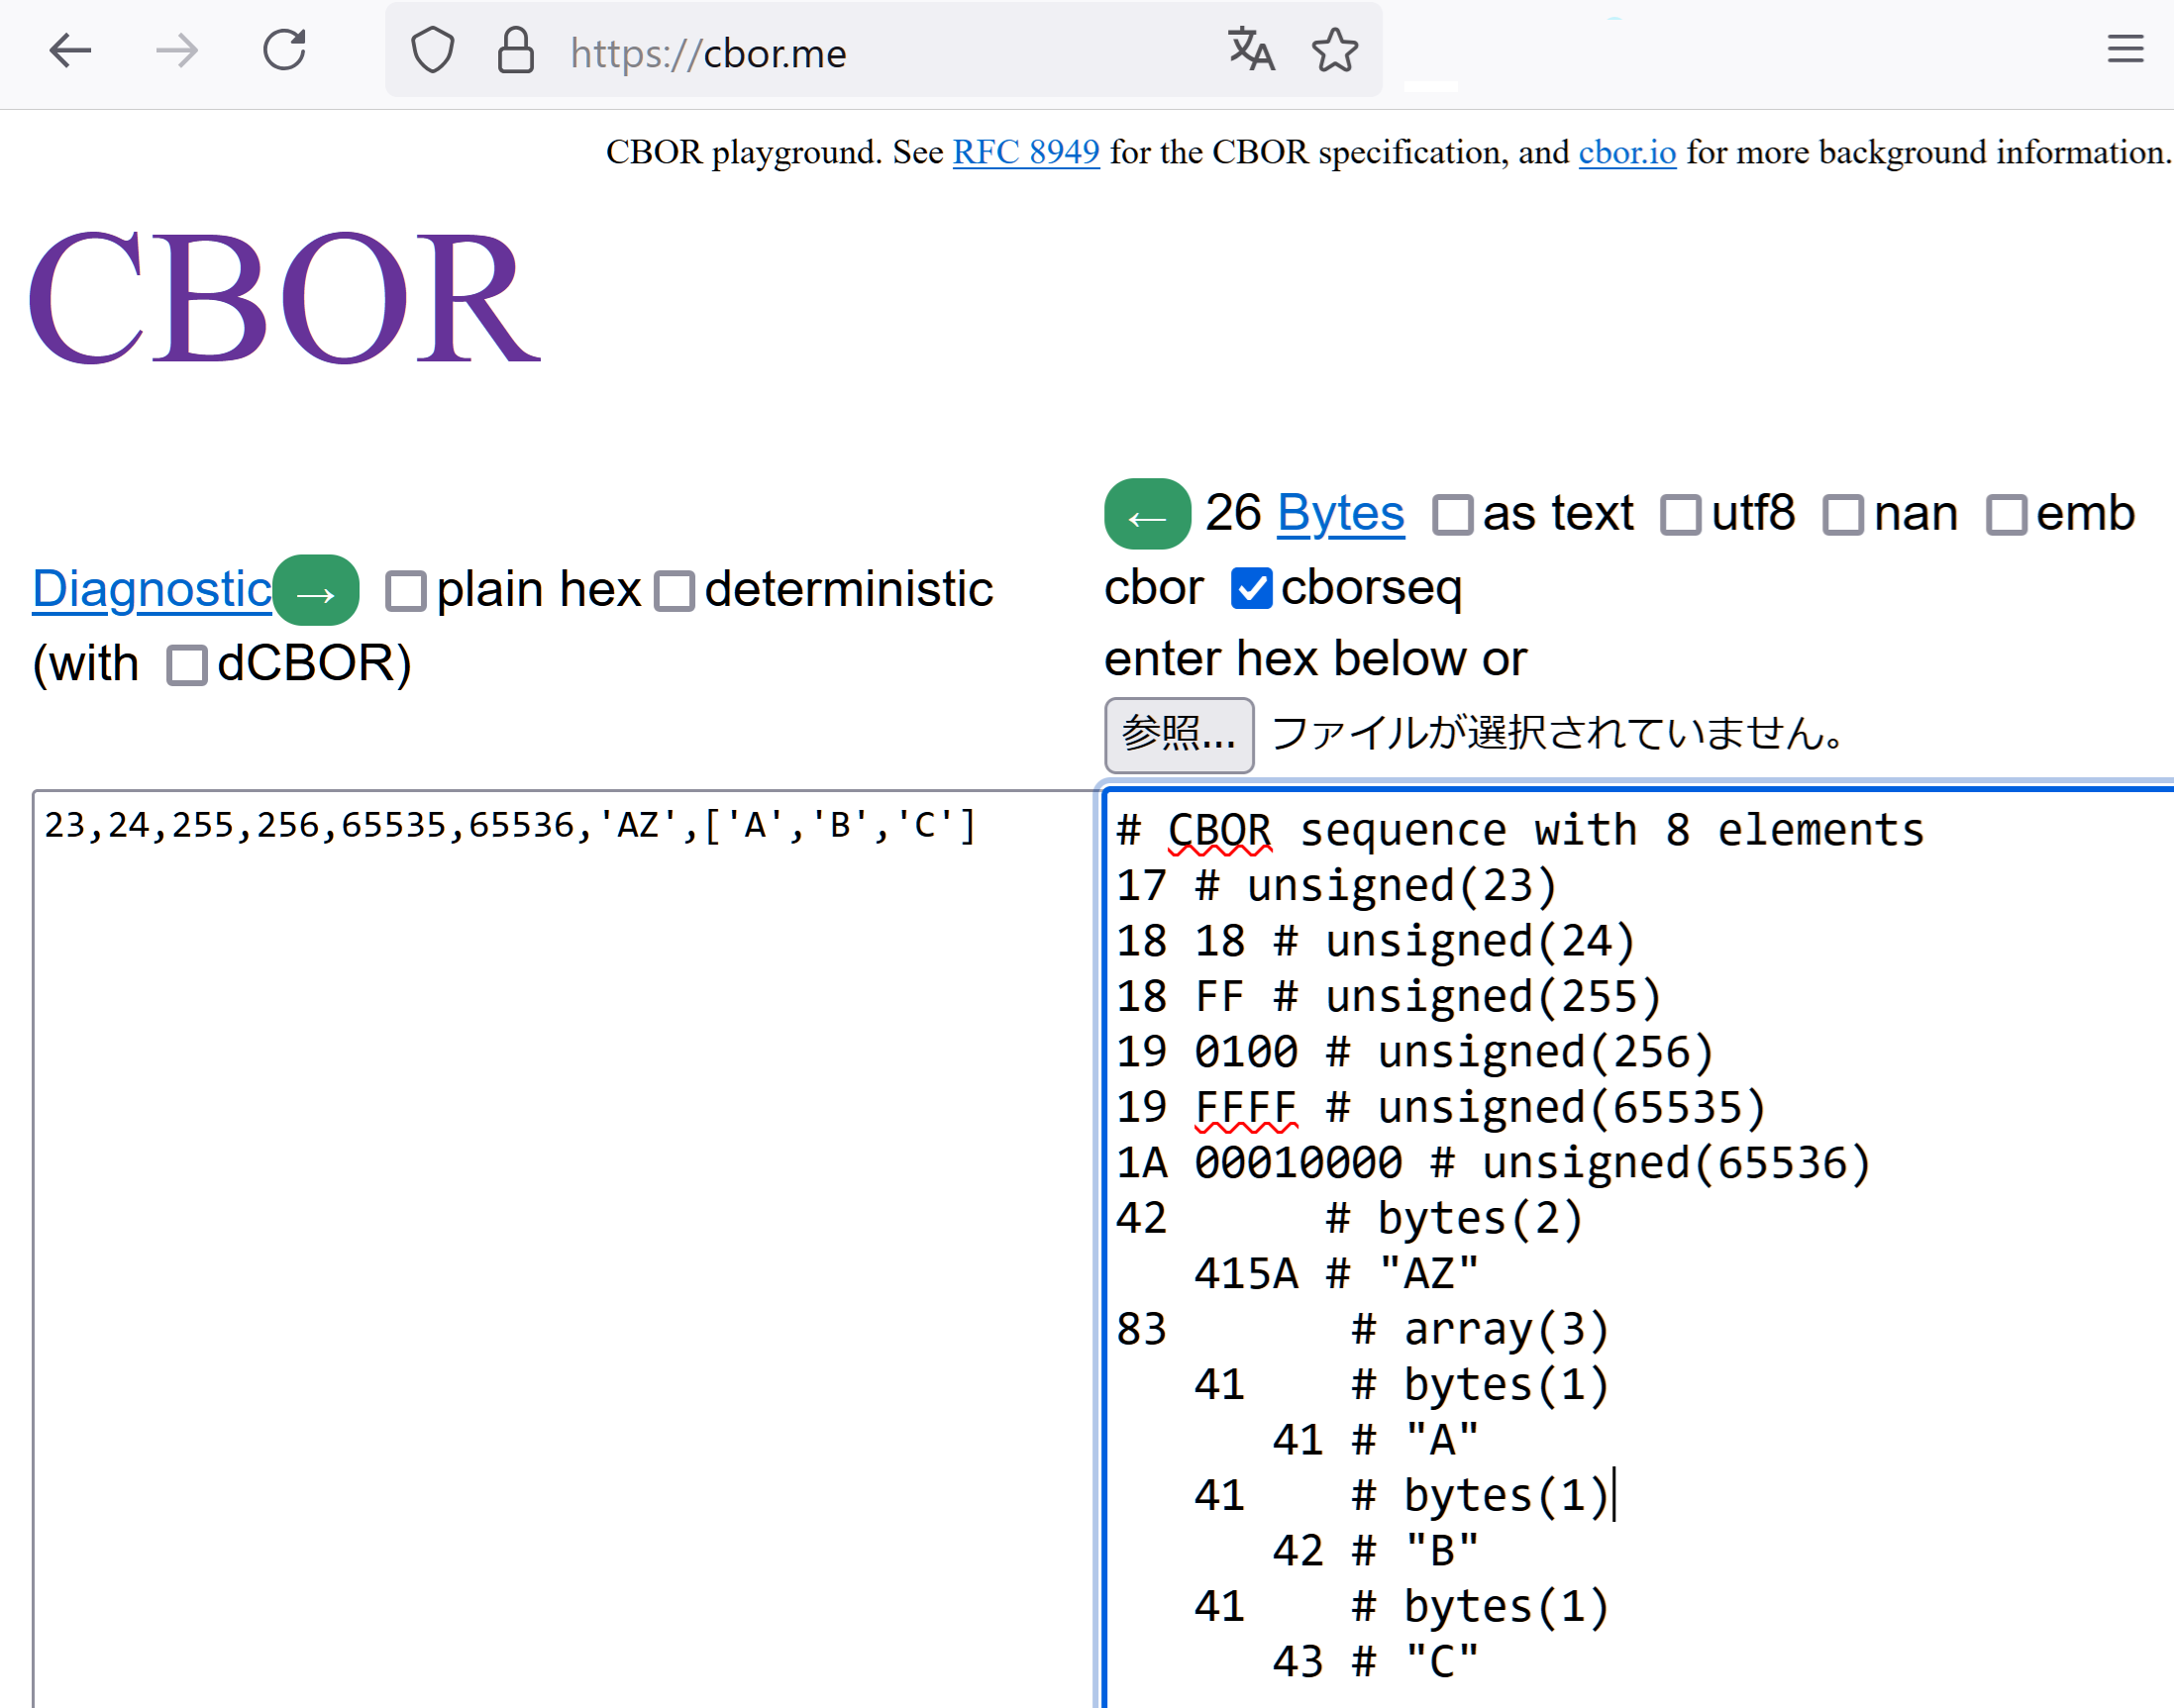Reload the page with refresh icon
Viewport: 2174px width, 1708px height.
point(284,50)
